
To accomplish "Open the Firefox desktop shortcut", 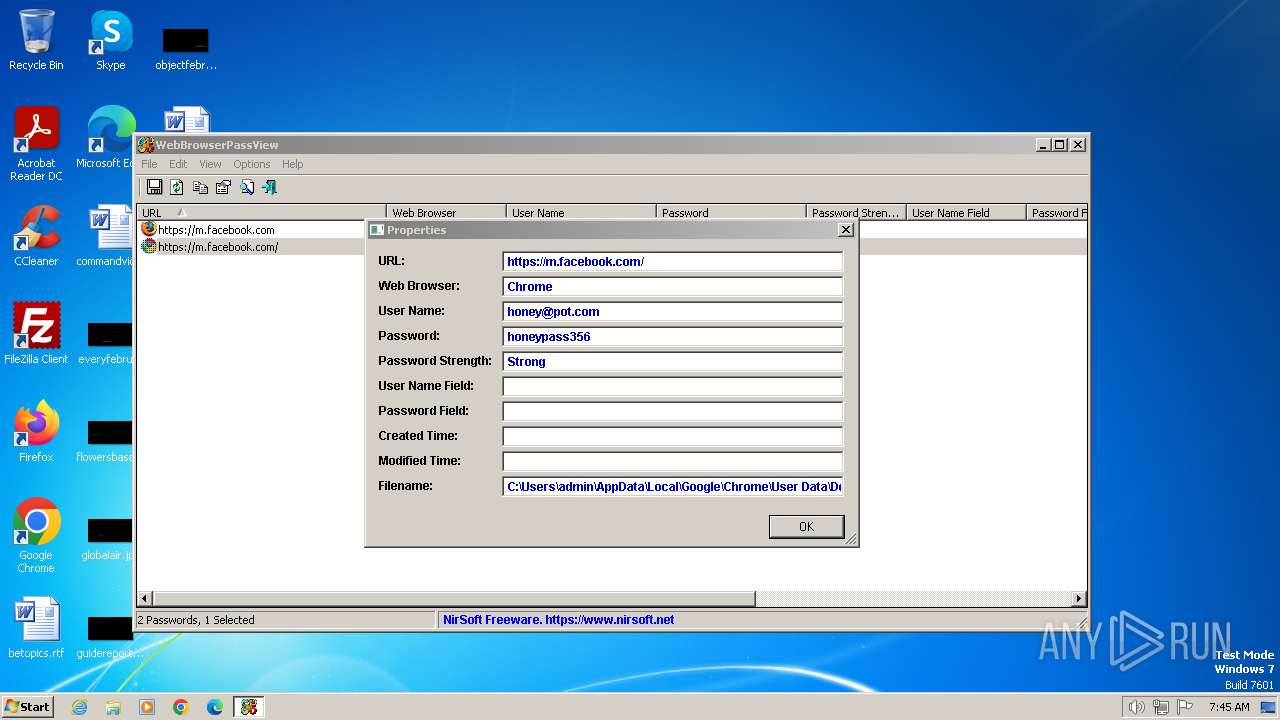I will pyautogui.click(x=36, y=431).
